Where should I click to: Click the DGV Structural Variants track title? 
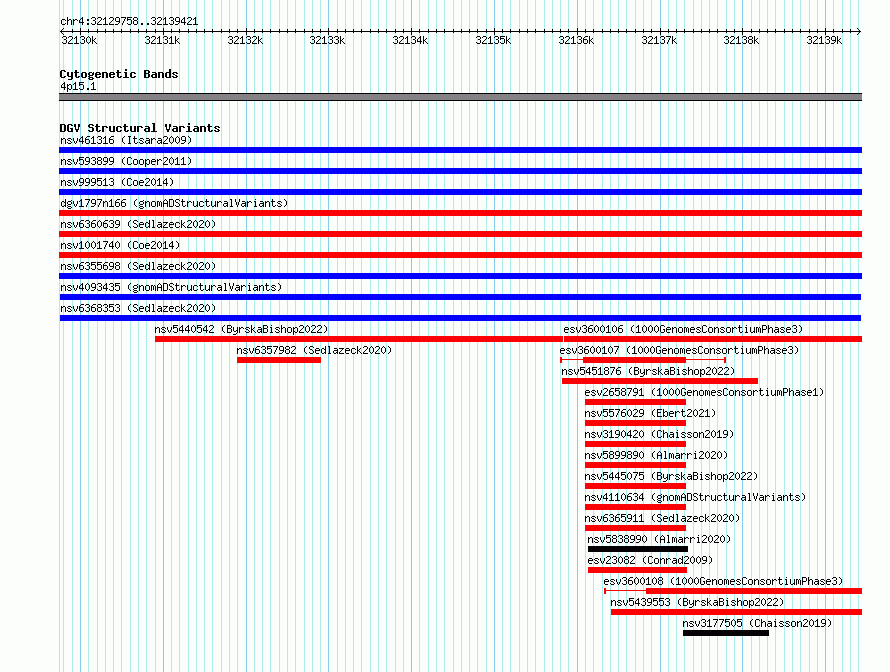click(x=140, y=128)
